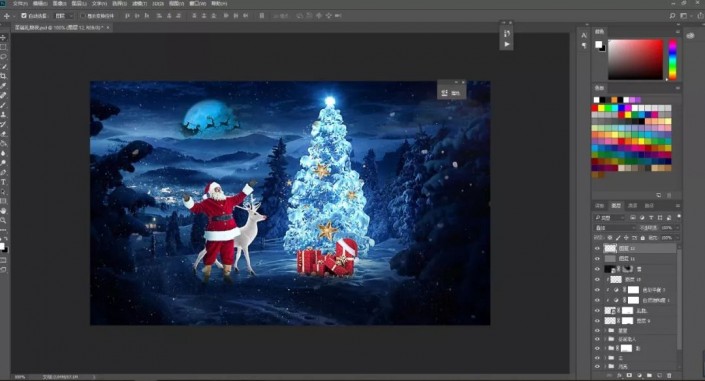
Task: Select the Crop tool
Action: [4, 76]
